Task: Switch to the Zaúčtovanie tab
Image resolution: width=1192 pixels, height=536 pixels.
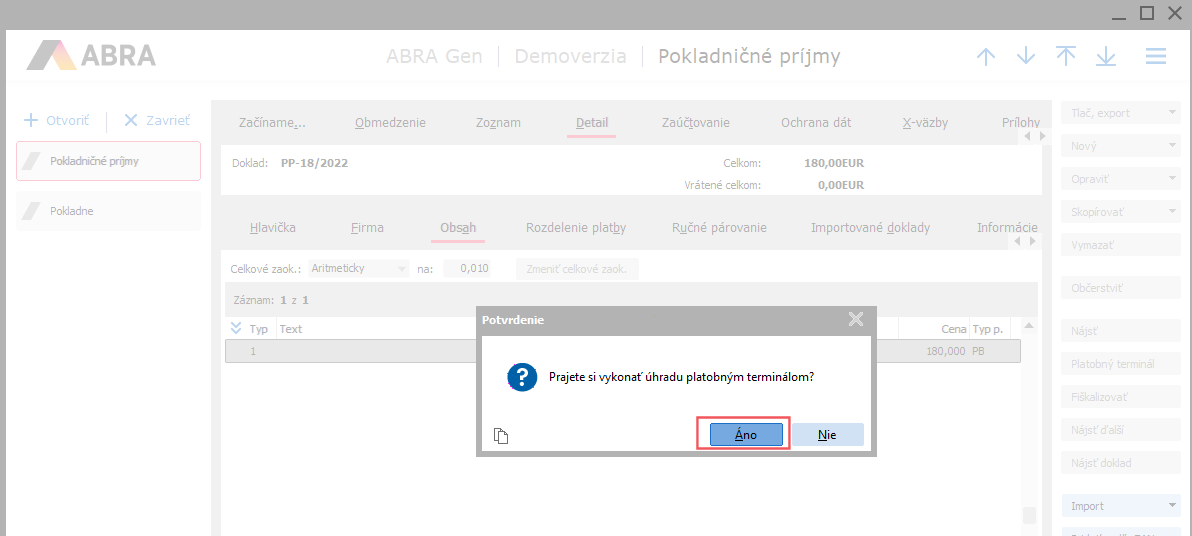Action: [x=695, y=123]
